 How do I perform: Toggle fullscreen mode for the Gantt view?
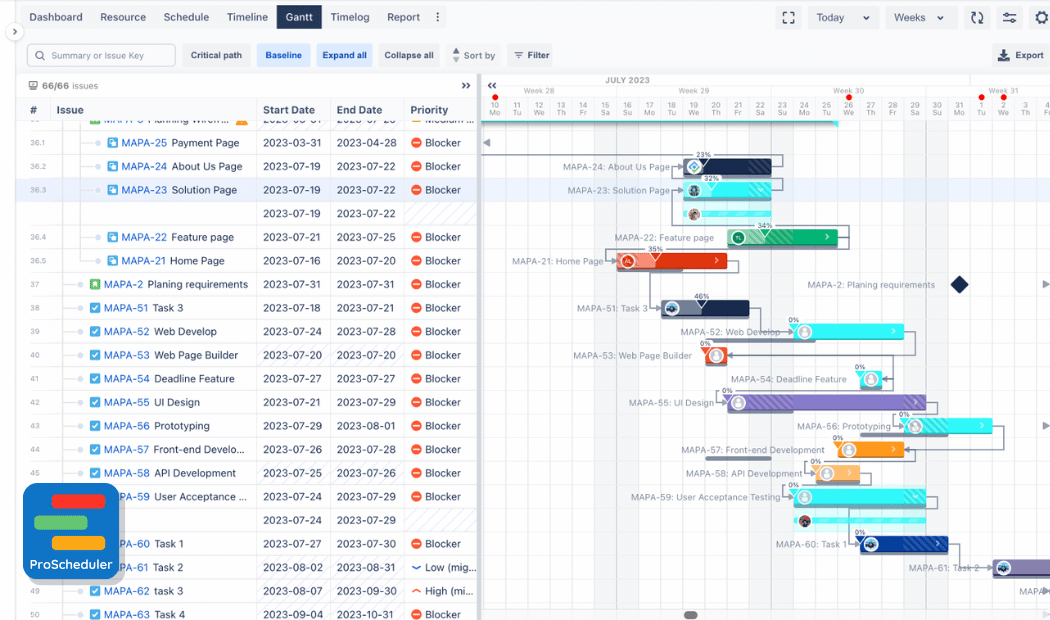[x=788, y=17]
